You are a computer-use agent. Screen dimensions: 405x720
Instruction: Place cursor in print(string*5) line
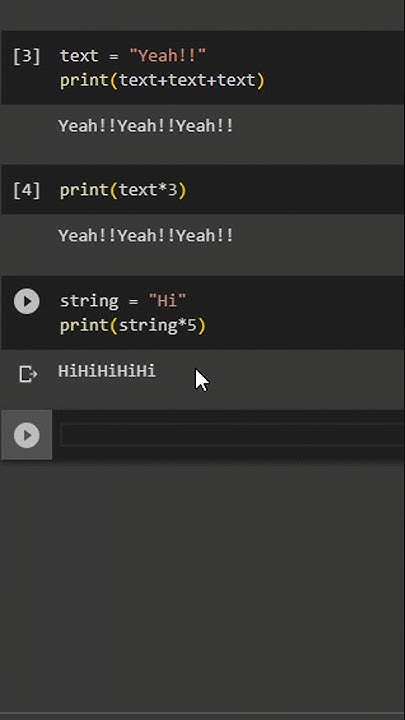(133, 326)
